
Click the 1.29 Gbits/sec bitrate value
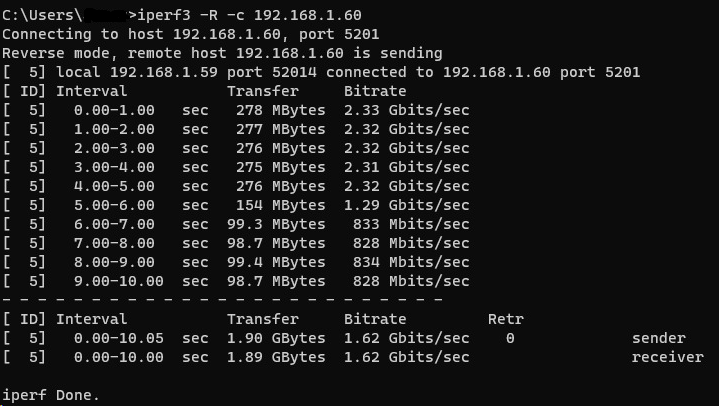coord(407,205)
